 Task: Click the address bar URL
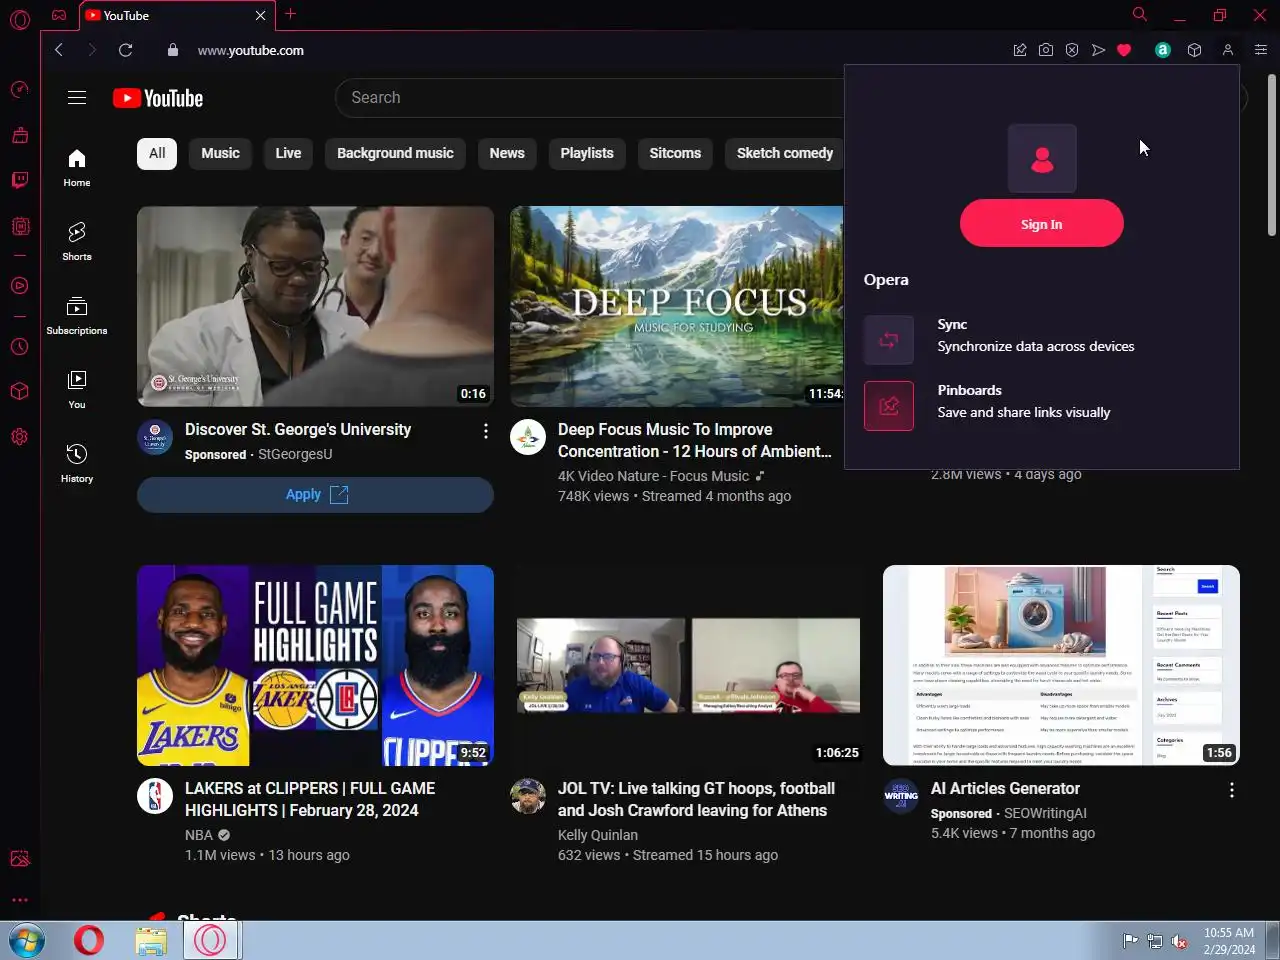[251, 50]
